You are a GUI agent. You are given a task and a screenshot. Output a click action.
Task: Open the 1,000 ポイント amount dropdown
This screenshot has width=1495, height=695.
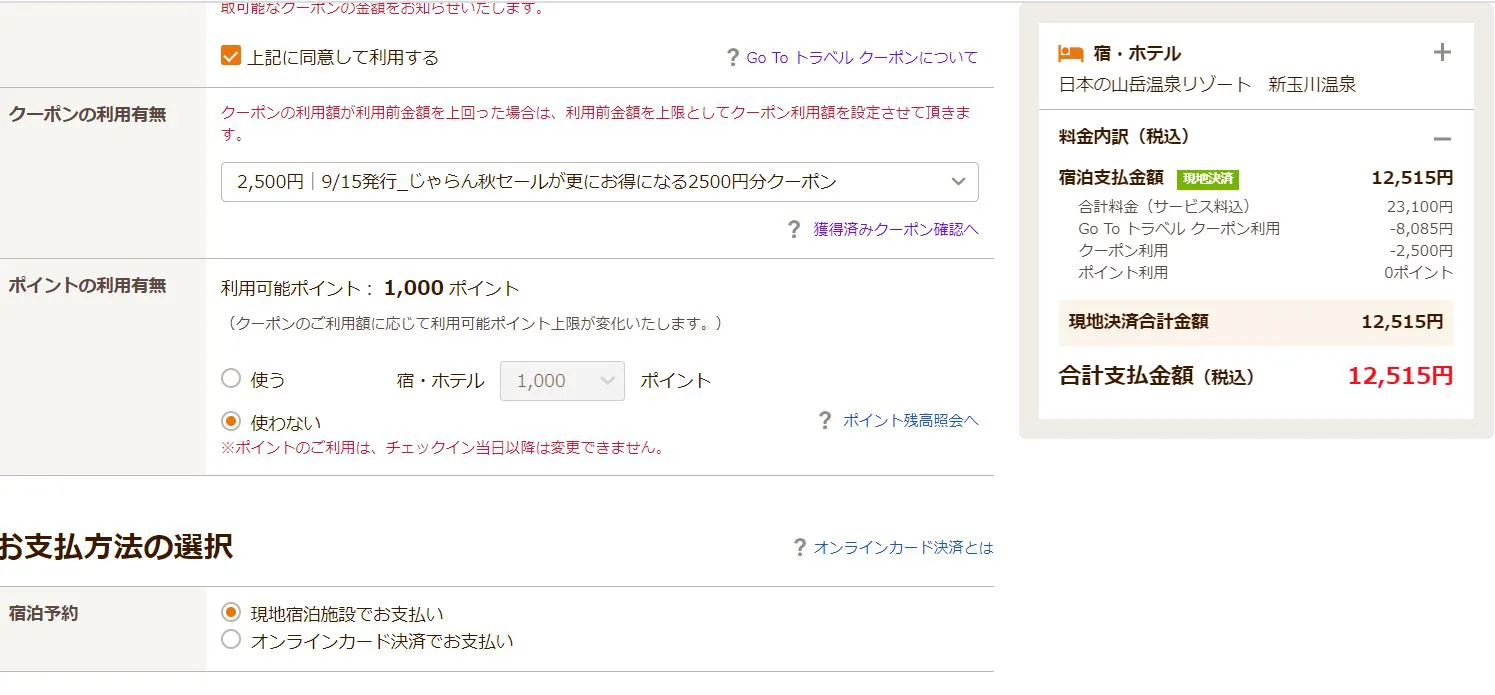click(562, 381)
